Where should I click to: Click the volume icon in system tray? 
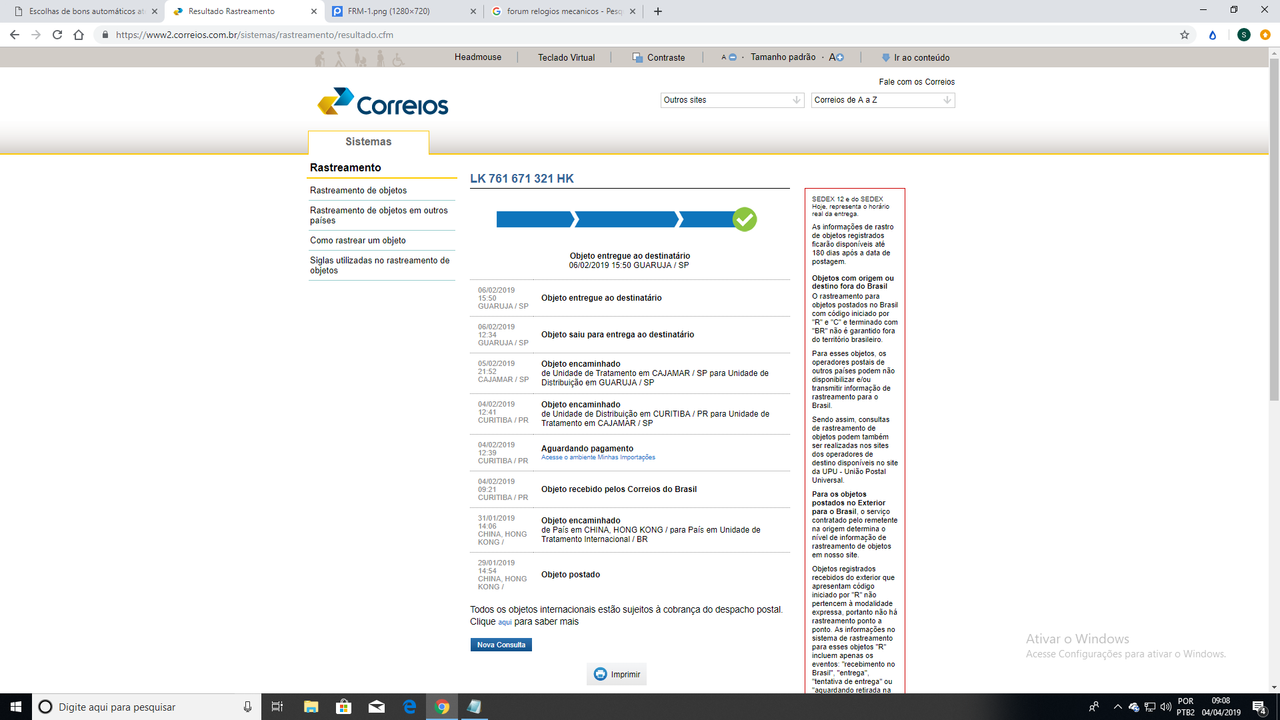pos(1165,707)
